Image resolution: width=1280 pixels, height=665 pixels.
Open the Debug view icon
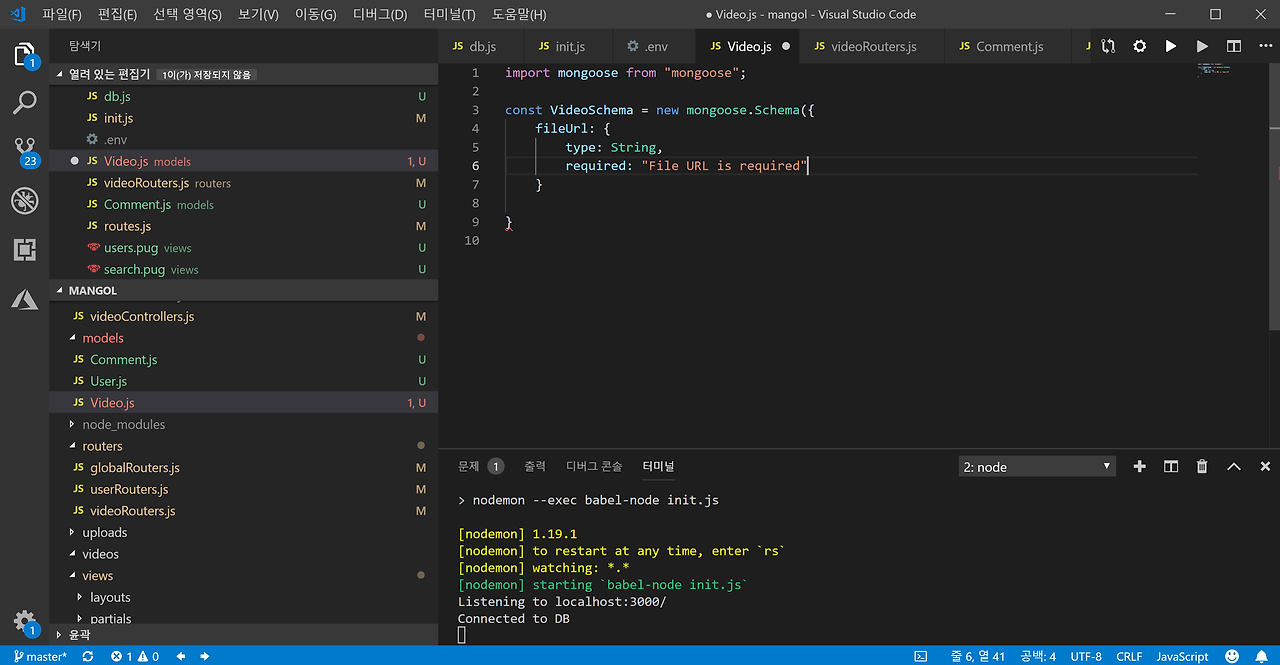point(25,201)
